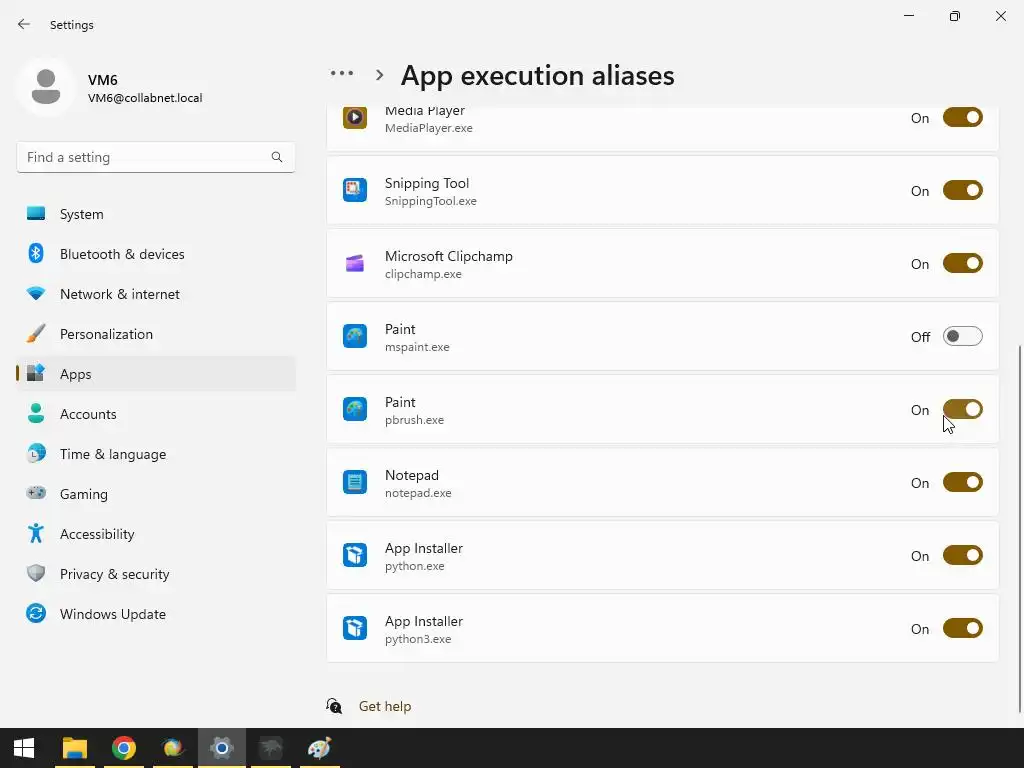1024x768 pixels.
Task: Click the Get help link
Action: 385,706
